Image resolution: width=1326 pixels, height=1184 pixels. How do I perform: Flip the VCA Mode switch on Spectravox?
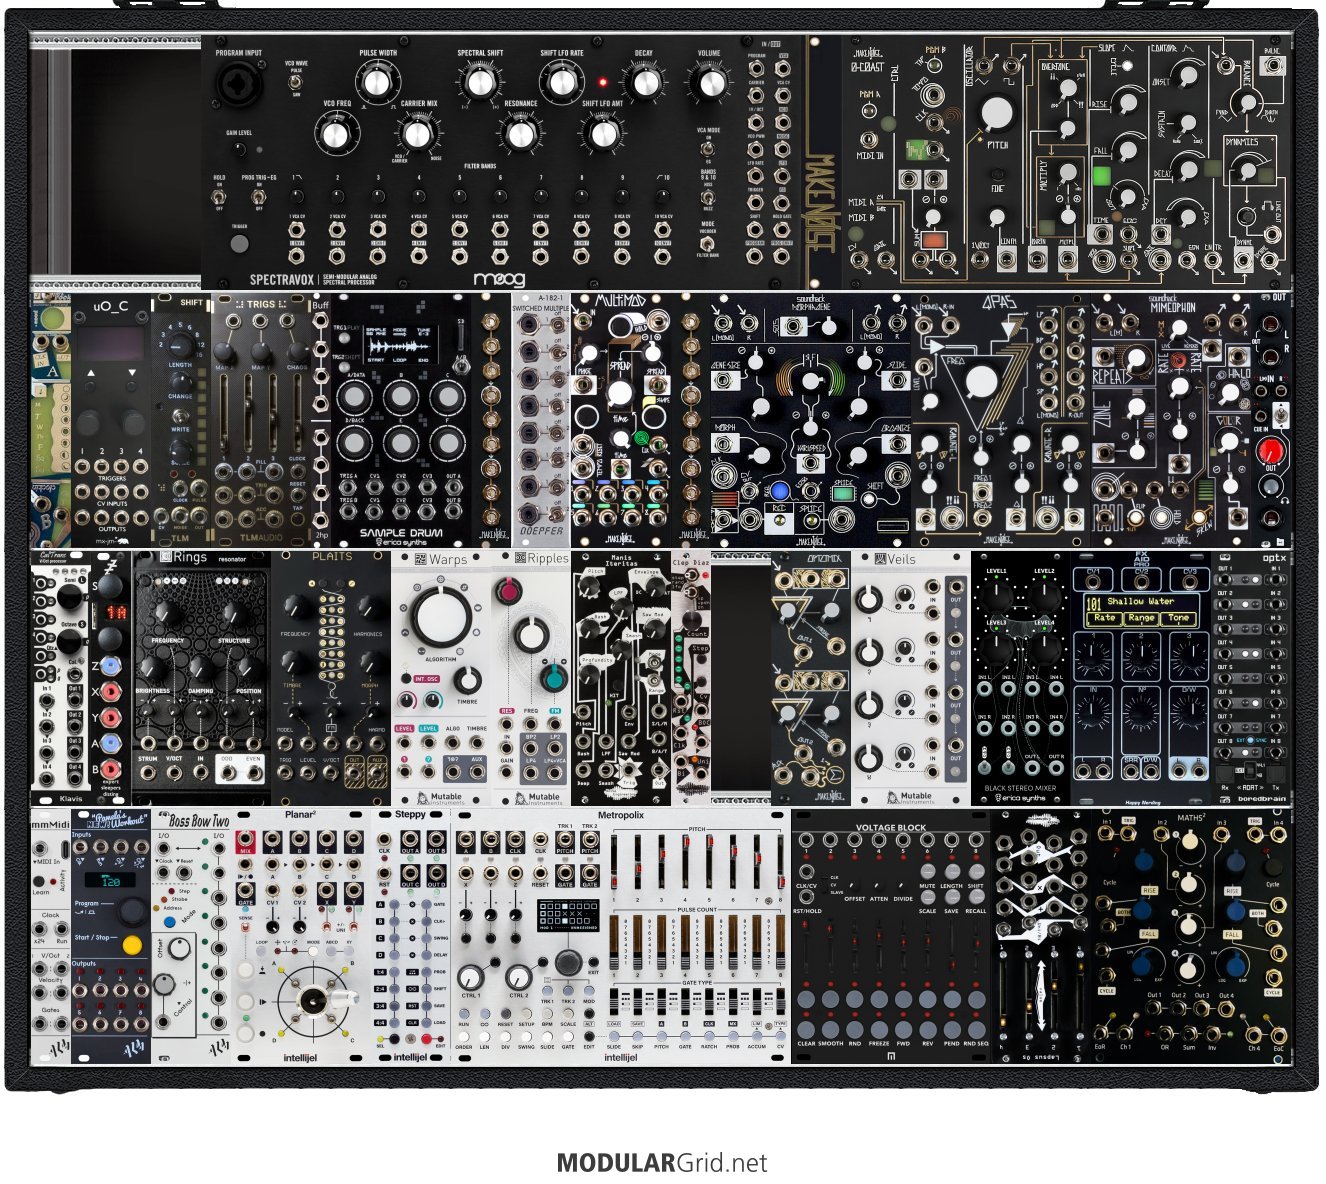pos(708,148)
